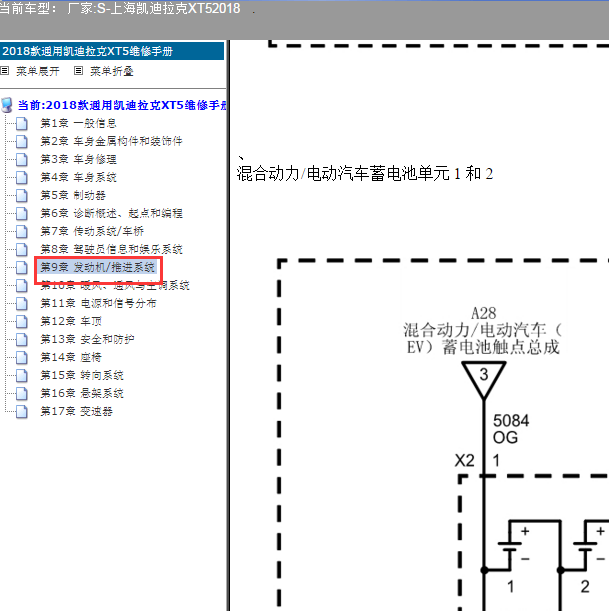The width and height of the screenshot is (609, 611).
Task: Click connector label X2 in diagram
Action: (x=464, y=461)
